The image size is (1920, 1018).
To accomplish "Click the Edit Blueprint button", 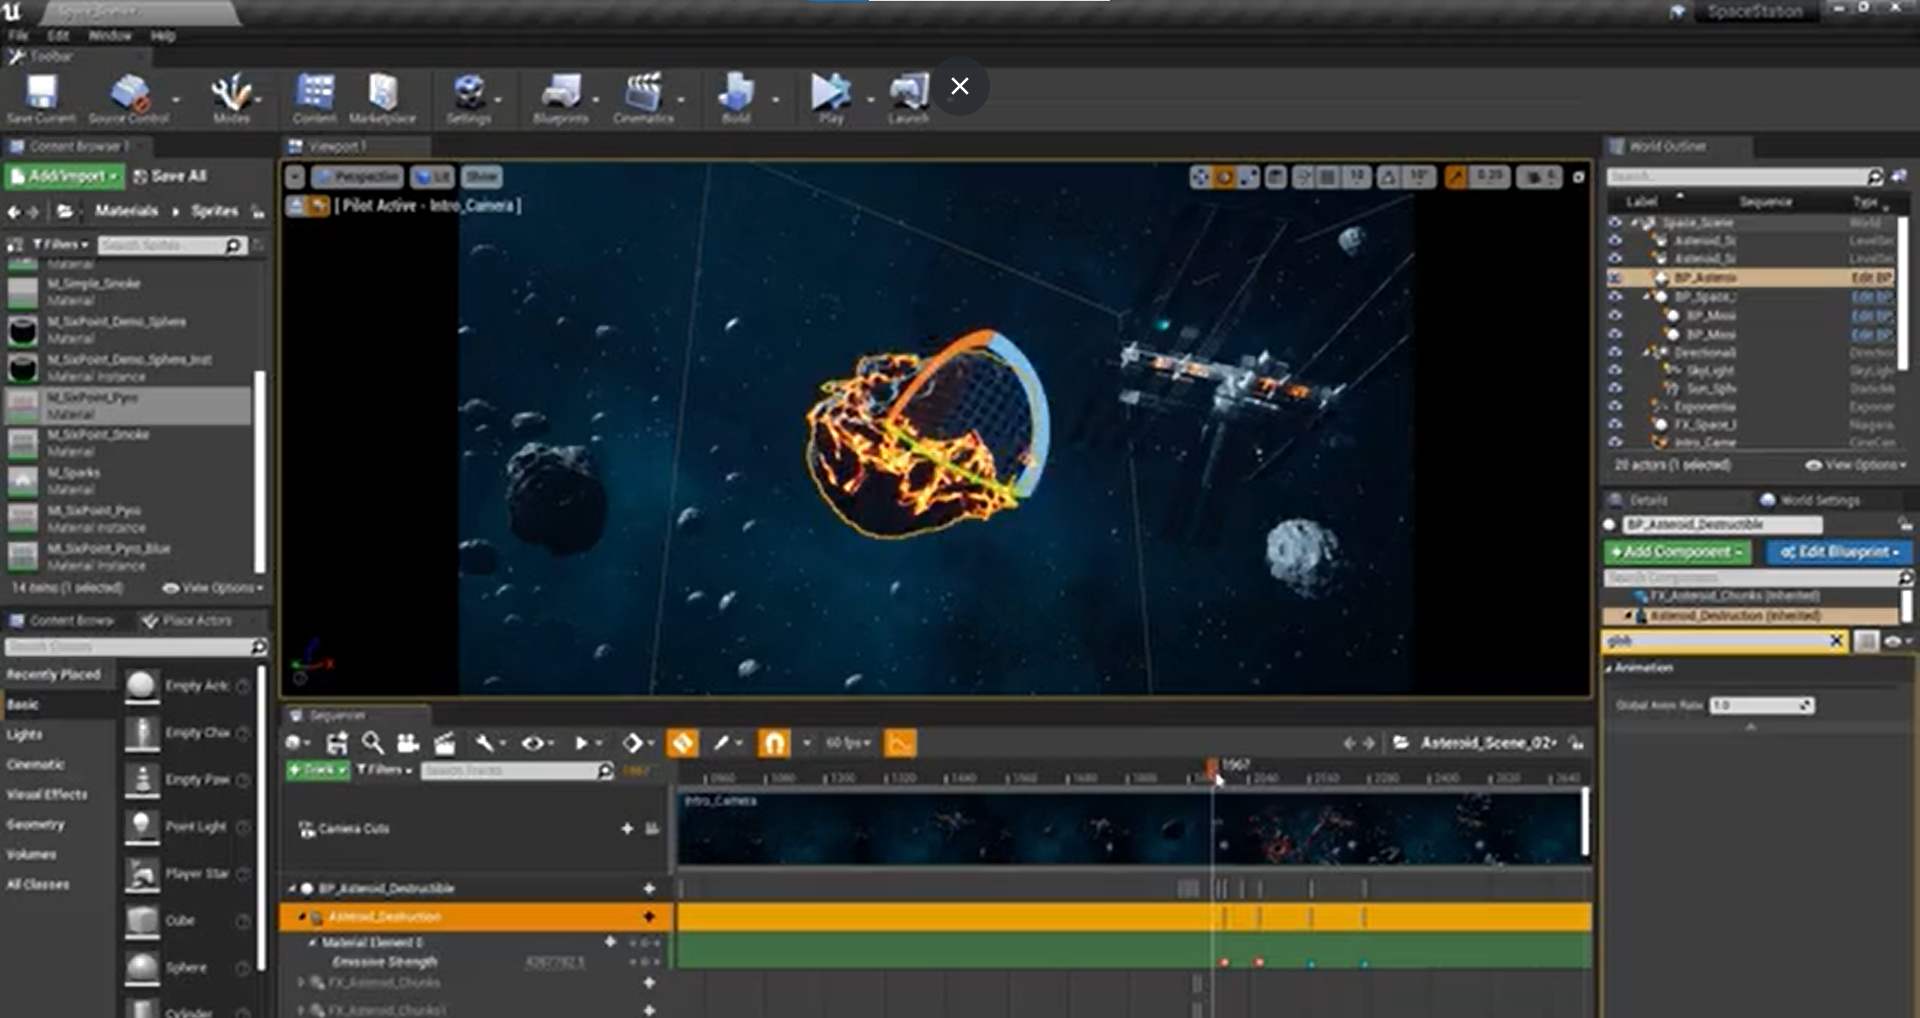I will point(1838,552).
